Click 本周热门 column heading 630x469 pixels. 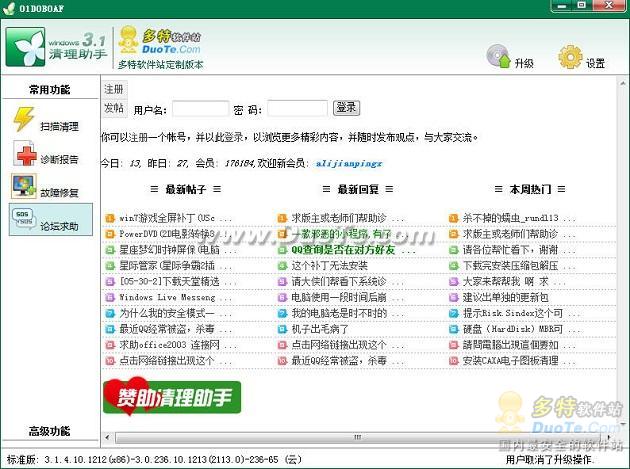tap(530, 189)
